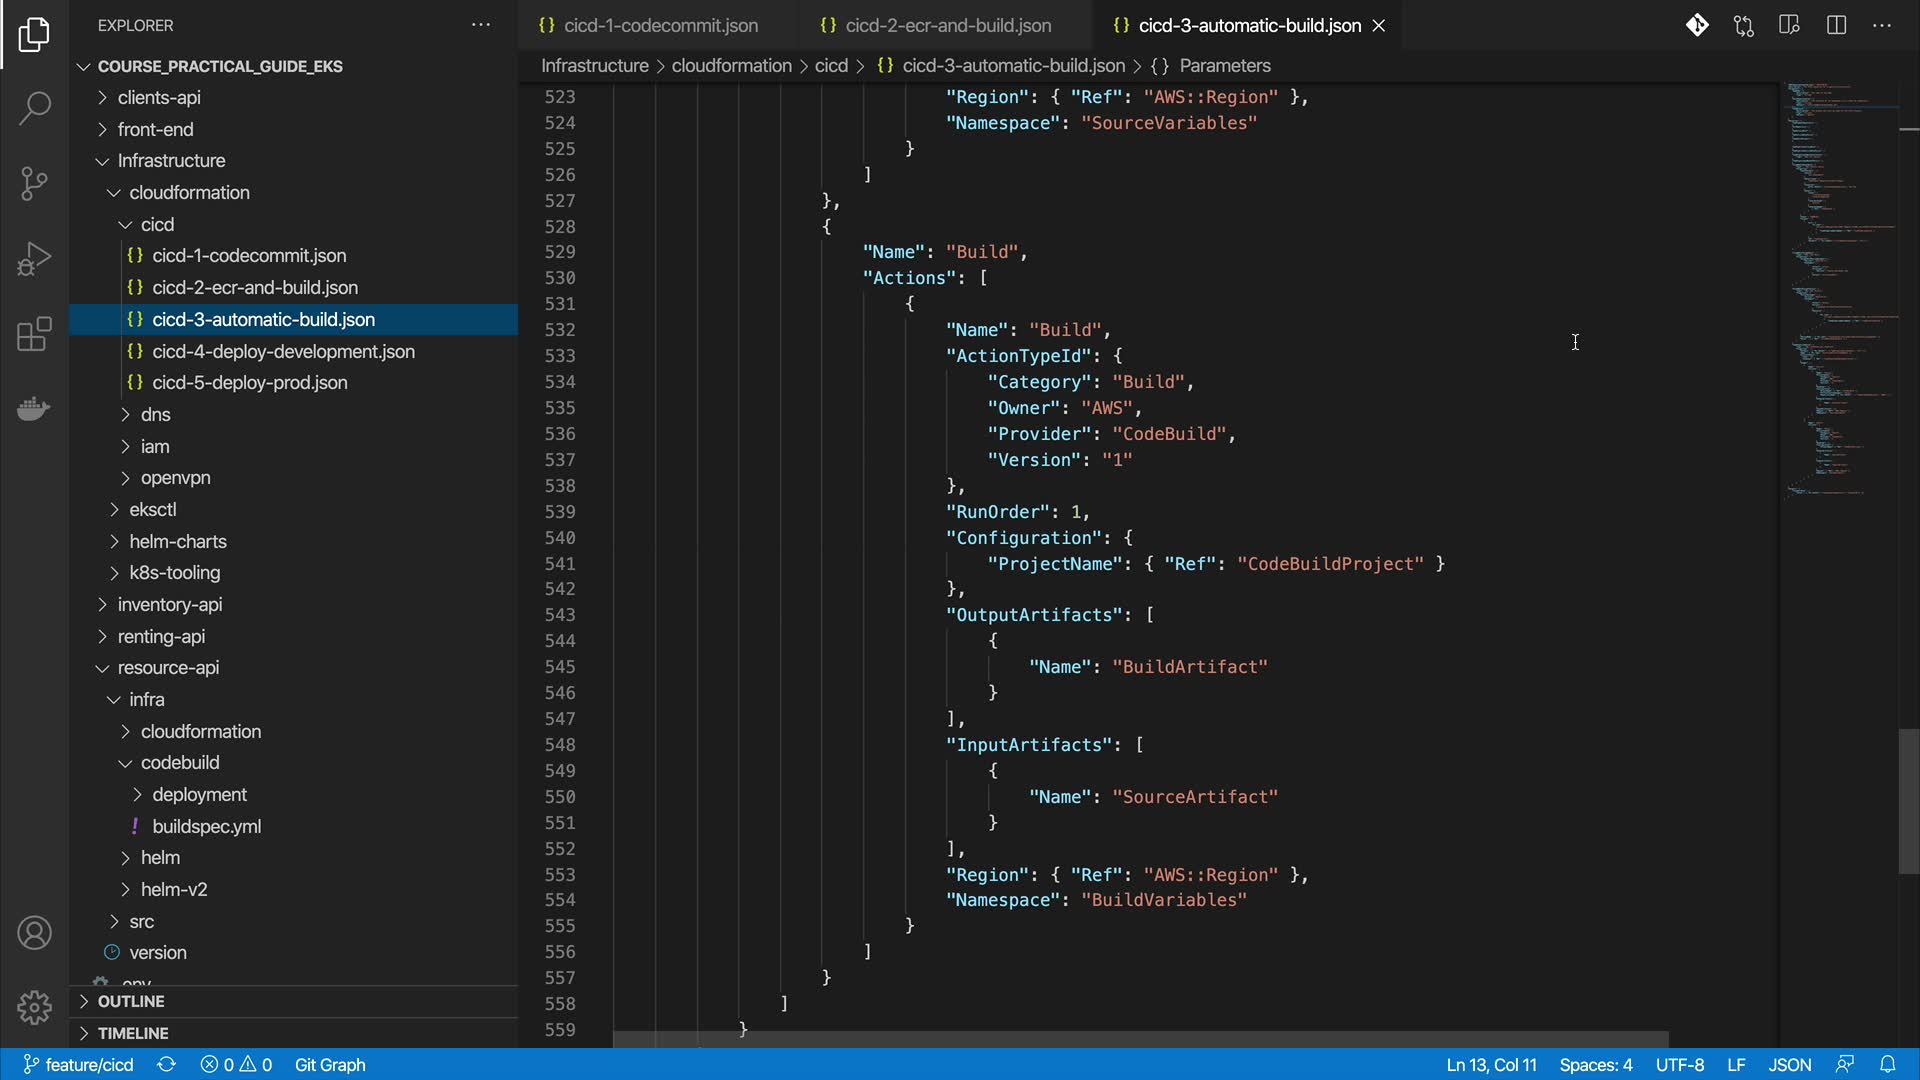Screen dimensions: 1920x1080
Task: Expand the TIMELINE section
Action: click(133, 1033)
